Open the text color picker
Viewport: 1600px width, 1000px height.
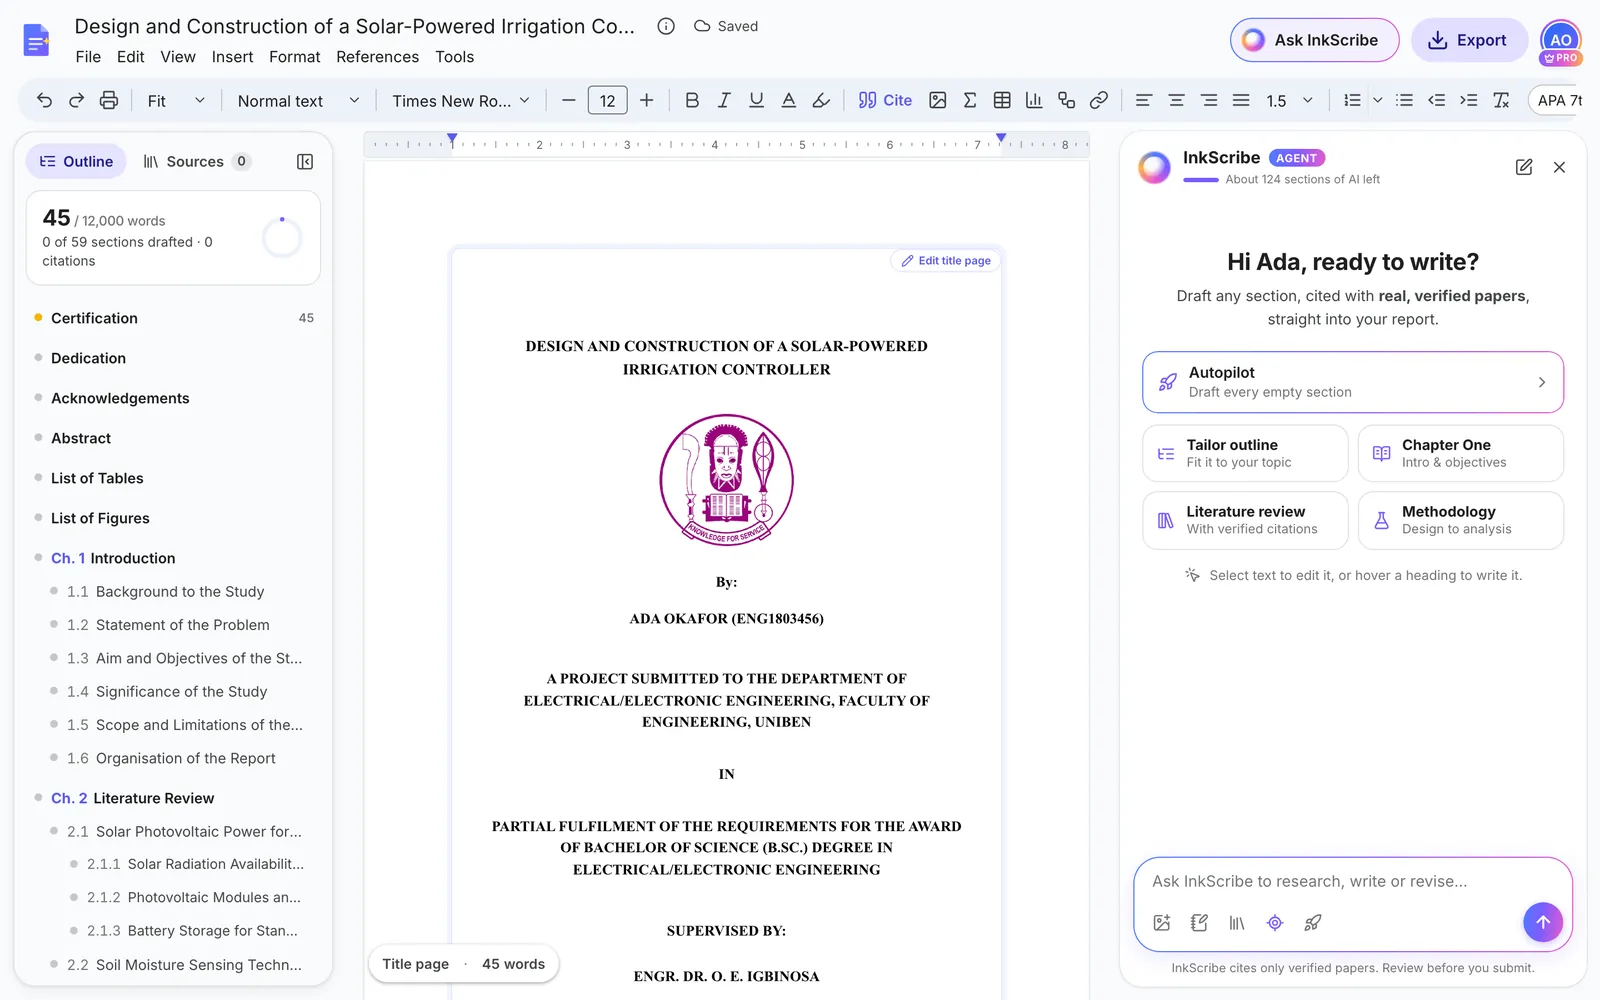(x=789, y=100)
